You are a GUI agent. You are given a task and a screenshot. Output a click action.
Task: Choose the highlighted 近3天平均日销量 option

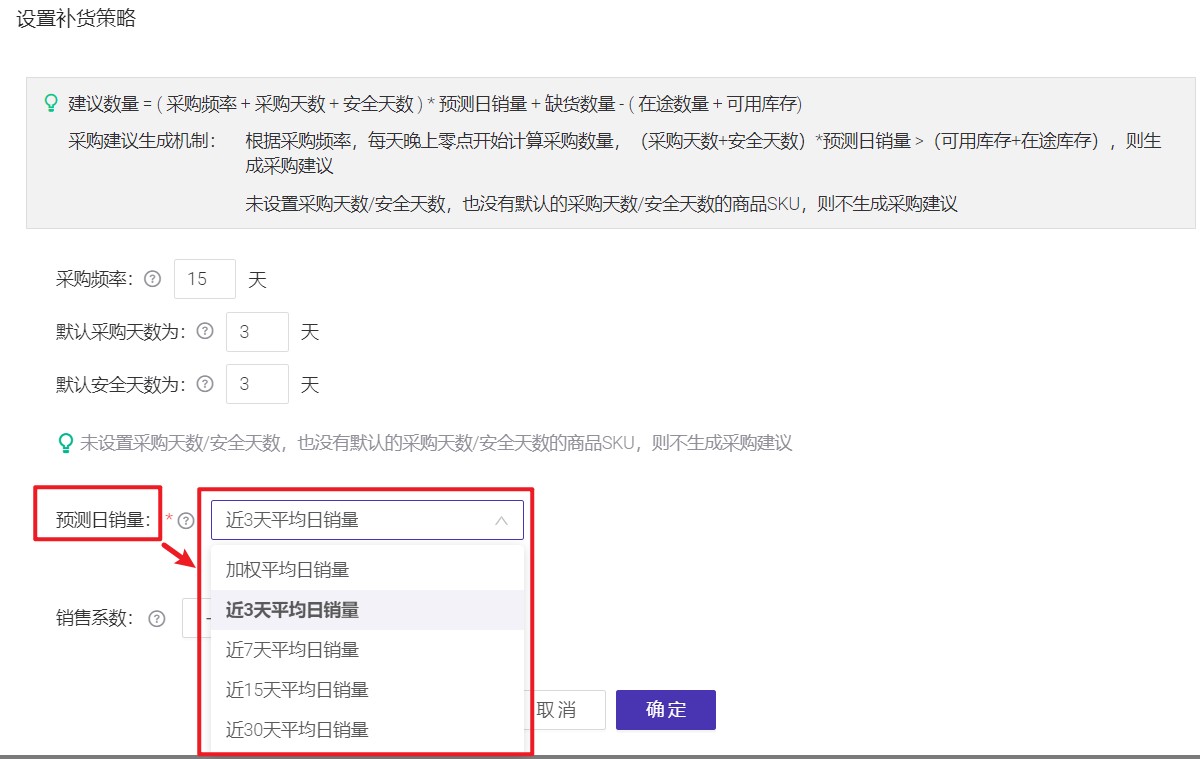(292, 609)
